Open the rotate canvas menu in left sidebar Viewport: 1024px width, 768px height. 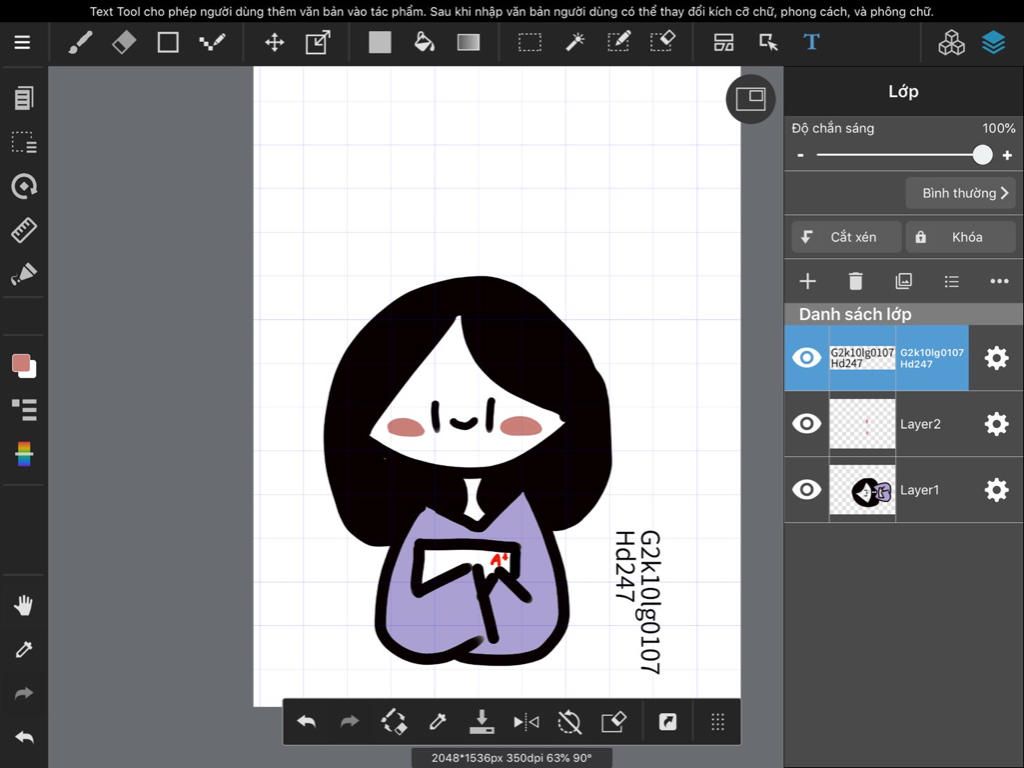tap(24, 186)
